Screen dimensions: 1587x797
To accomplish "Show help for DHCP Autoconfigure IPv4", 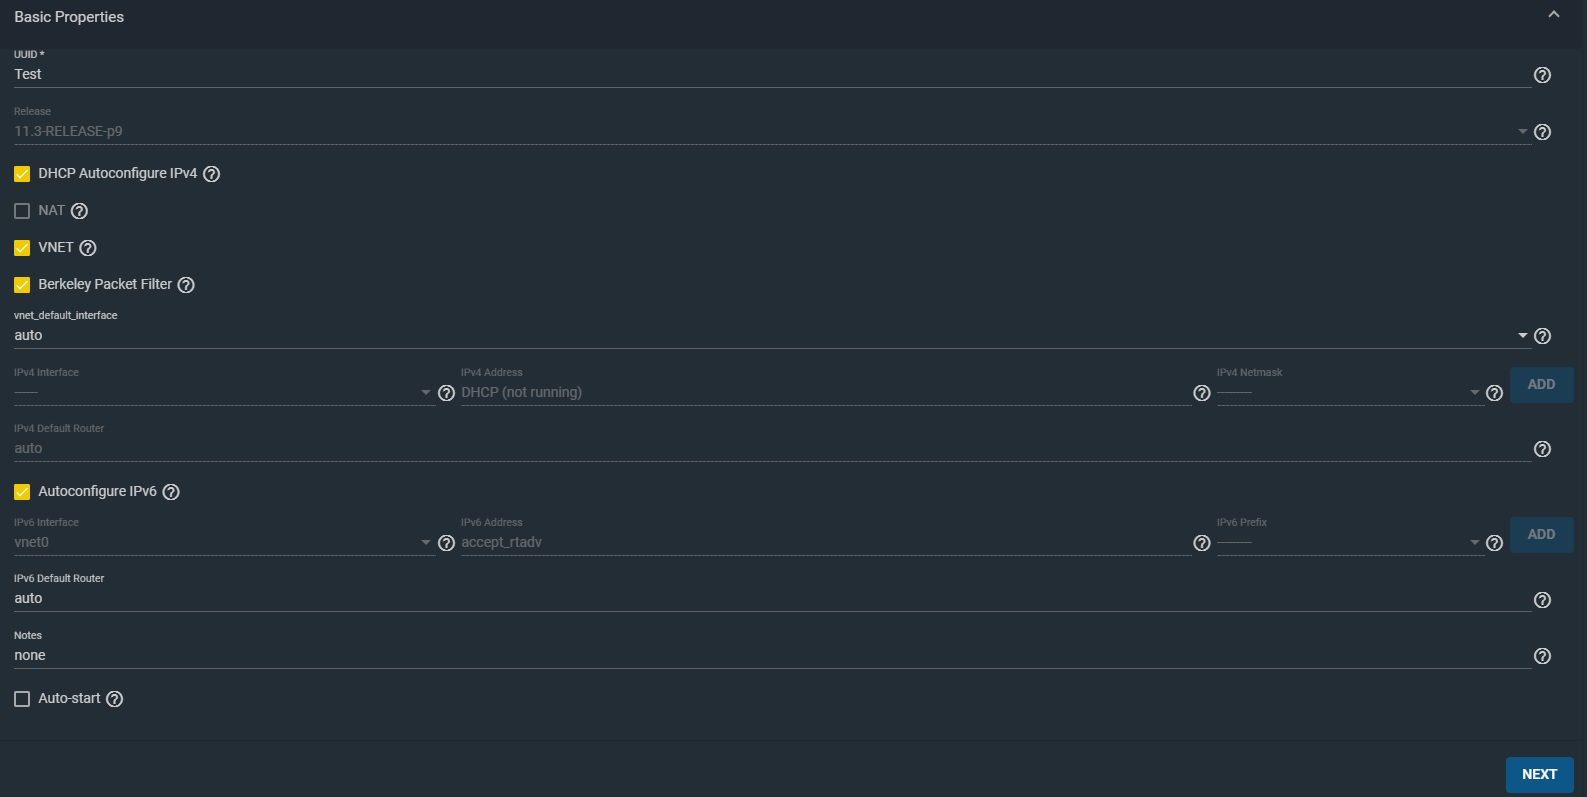I will 211,174.
